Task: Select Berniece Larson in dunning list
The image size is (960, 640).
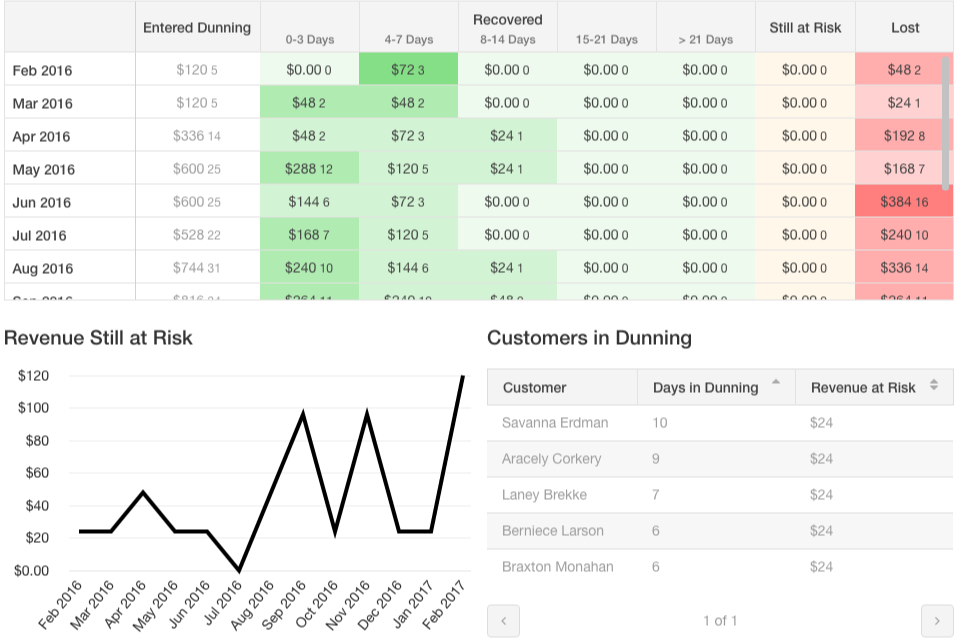Action: 551,531
